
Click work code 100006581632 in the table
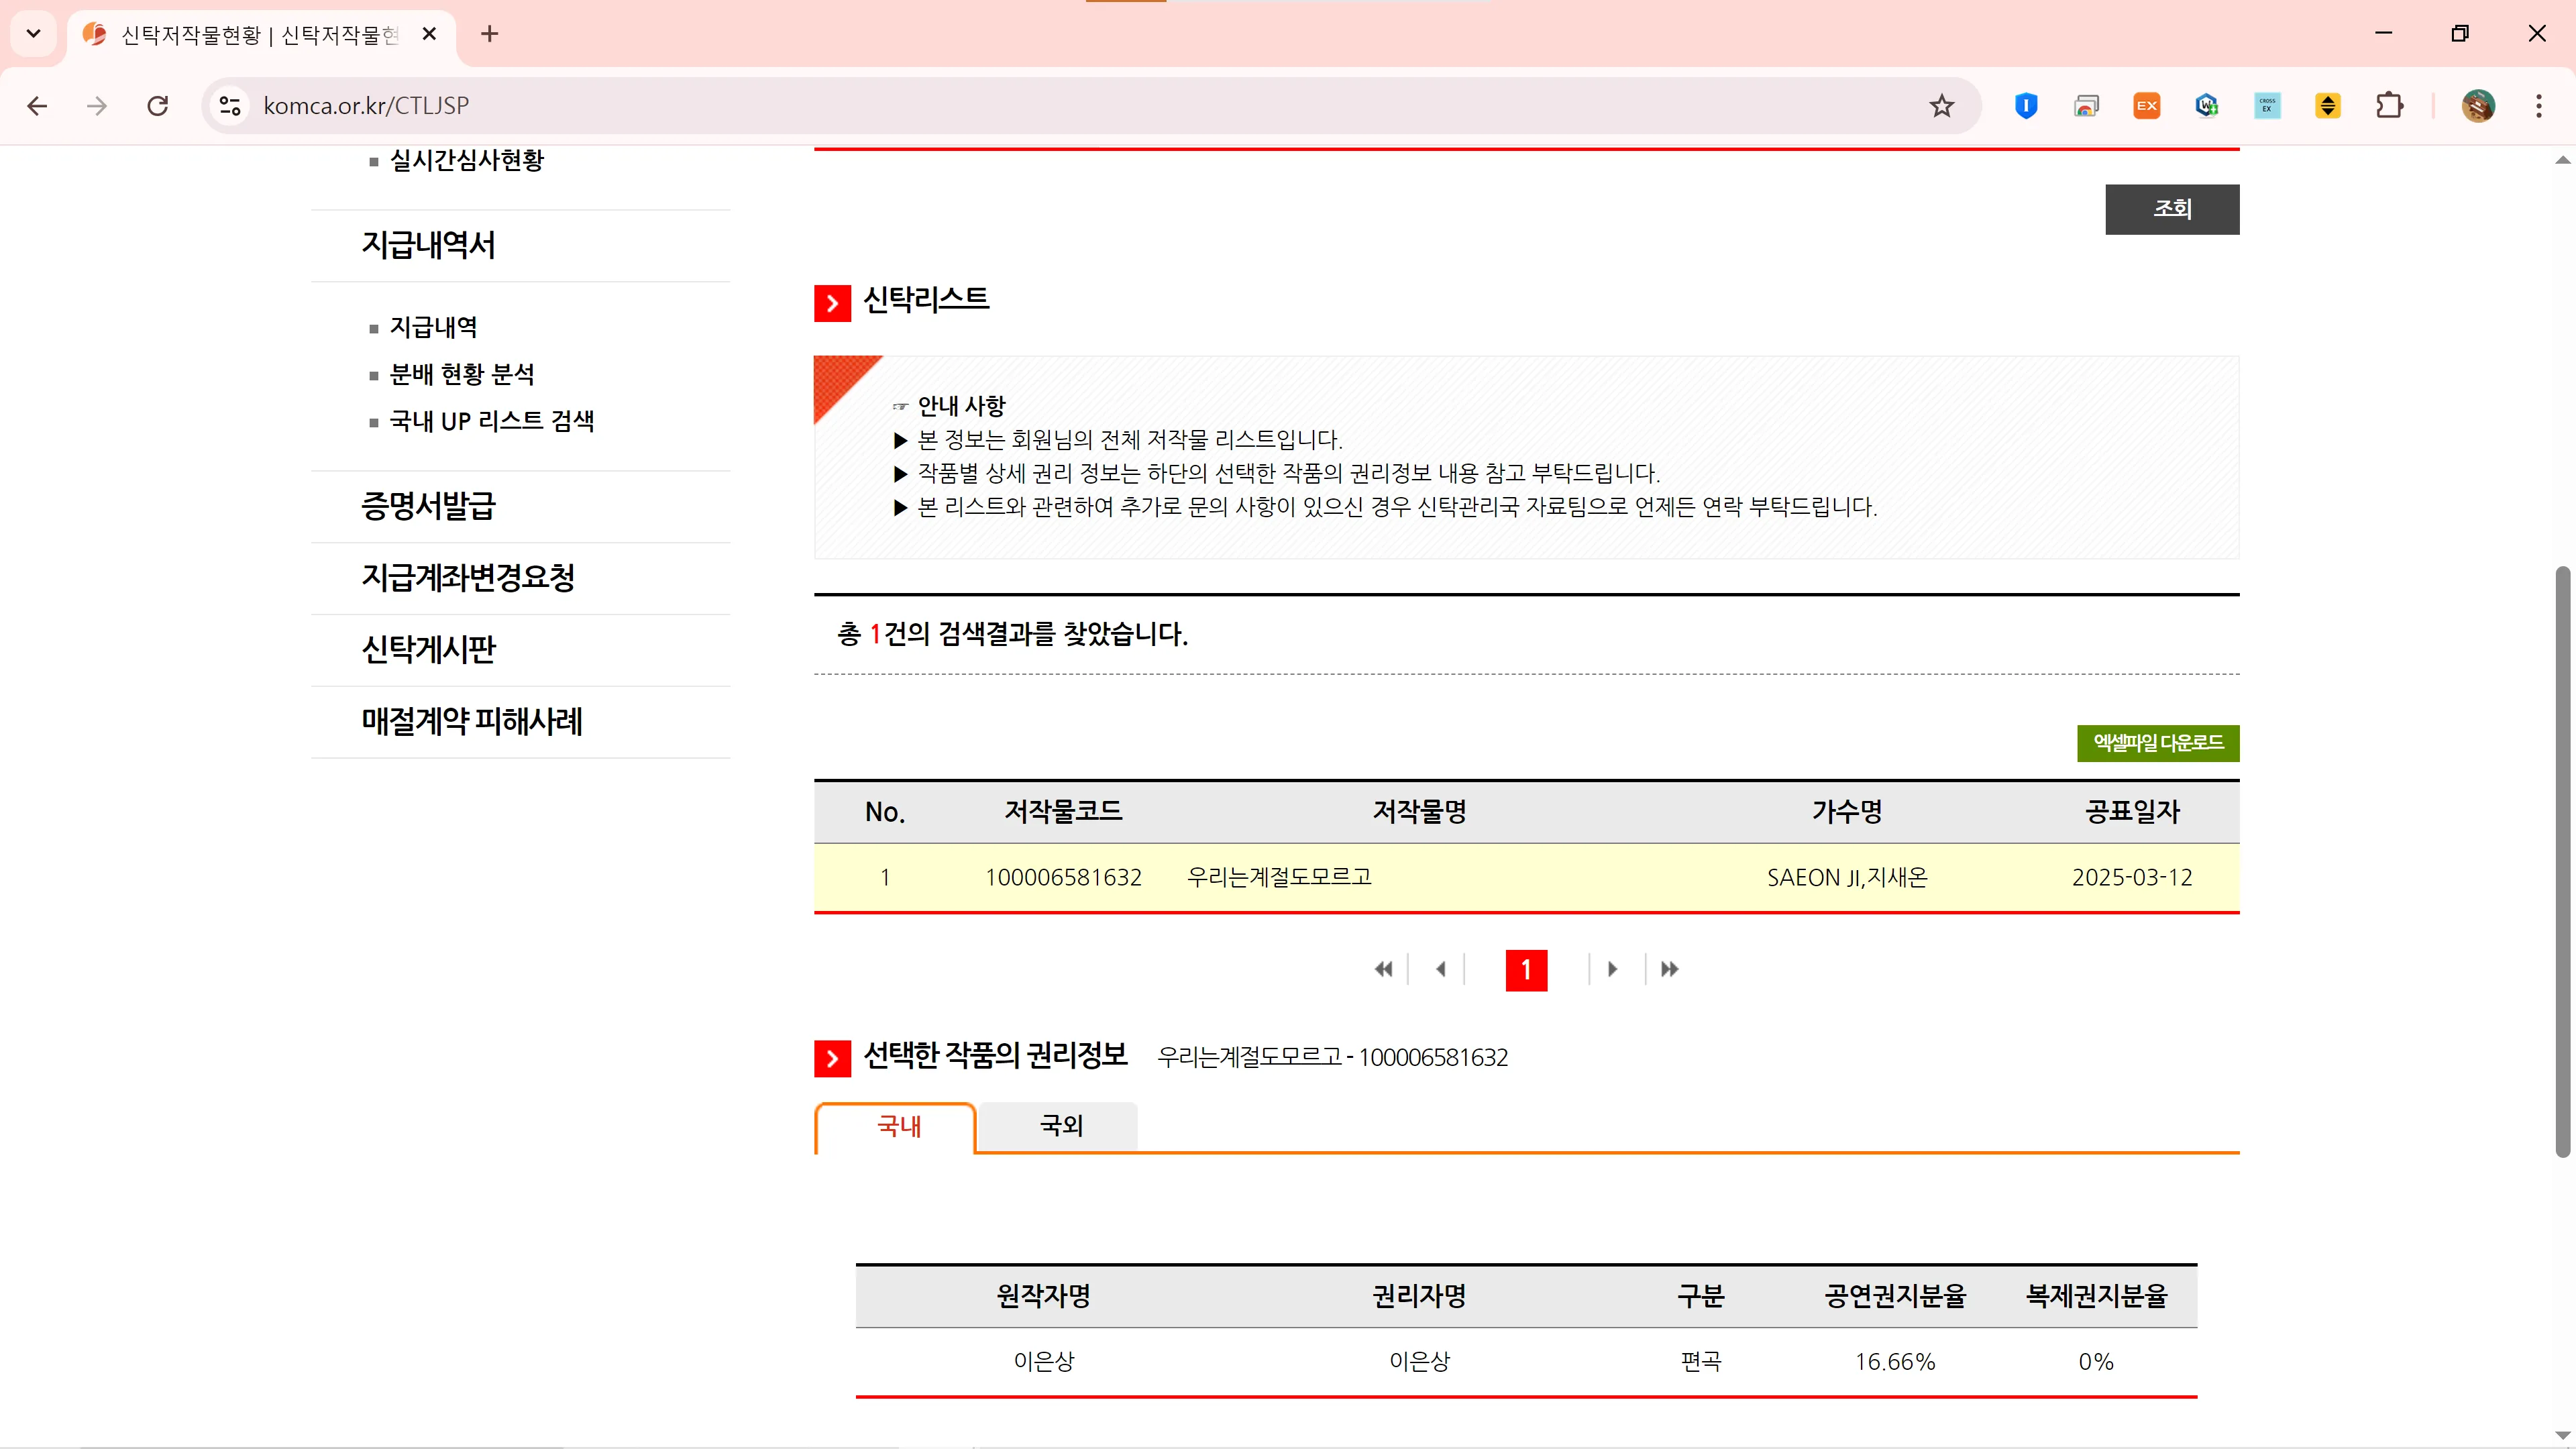click(1063, 878)
